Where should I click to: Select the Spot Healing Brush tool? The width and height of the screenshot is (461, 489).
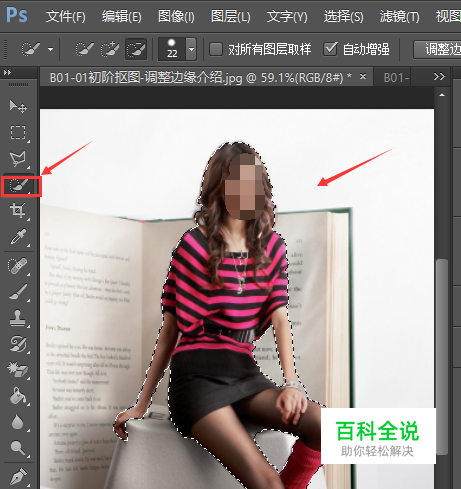(x=18, y=266)
